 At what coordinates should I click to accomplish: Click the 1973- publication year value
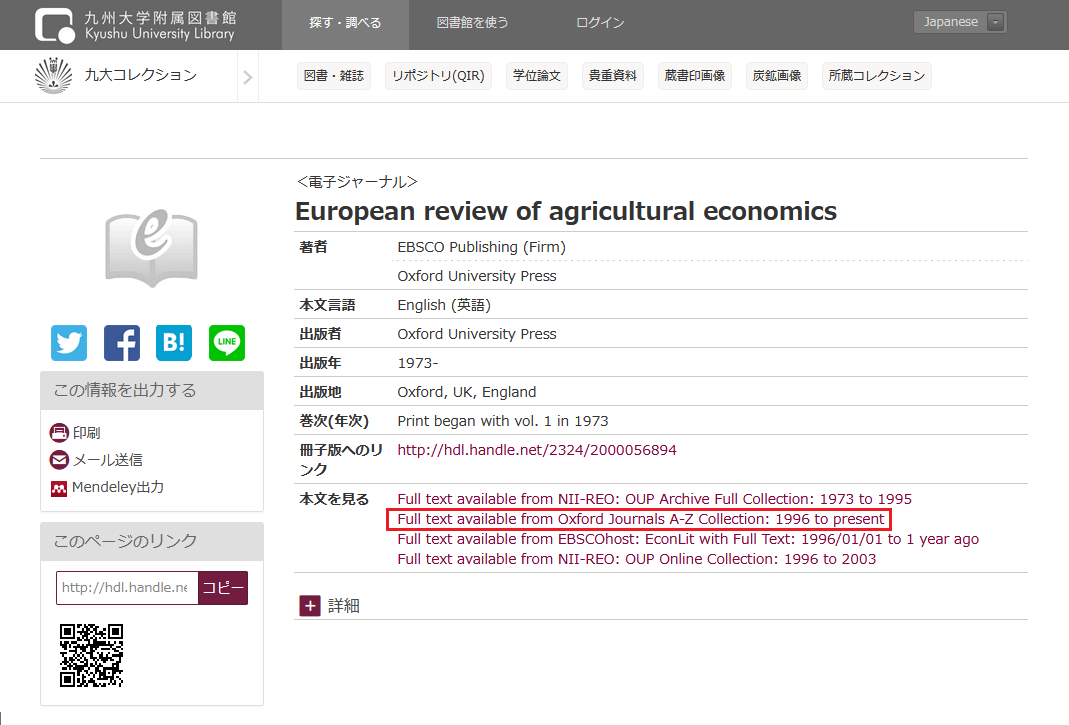(418, 363)
